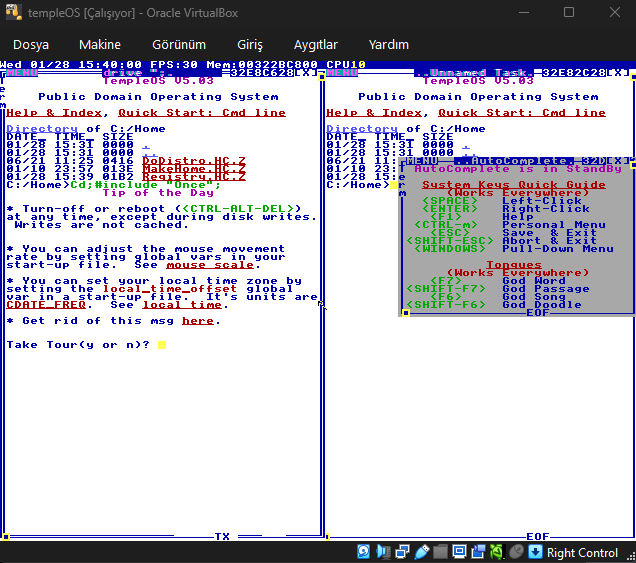636x563 pixels.
Task: Open DoDistro.HC.Z file
Action: [x=194, y=161]
